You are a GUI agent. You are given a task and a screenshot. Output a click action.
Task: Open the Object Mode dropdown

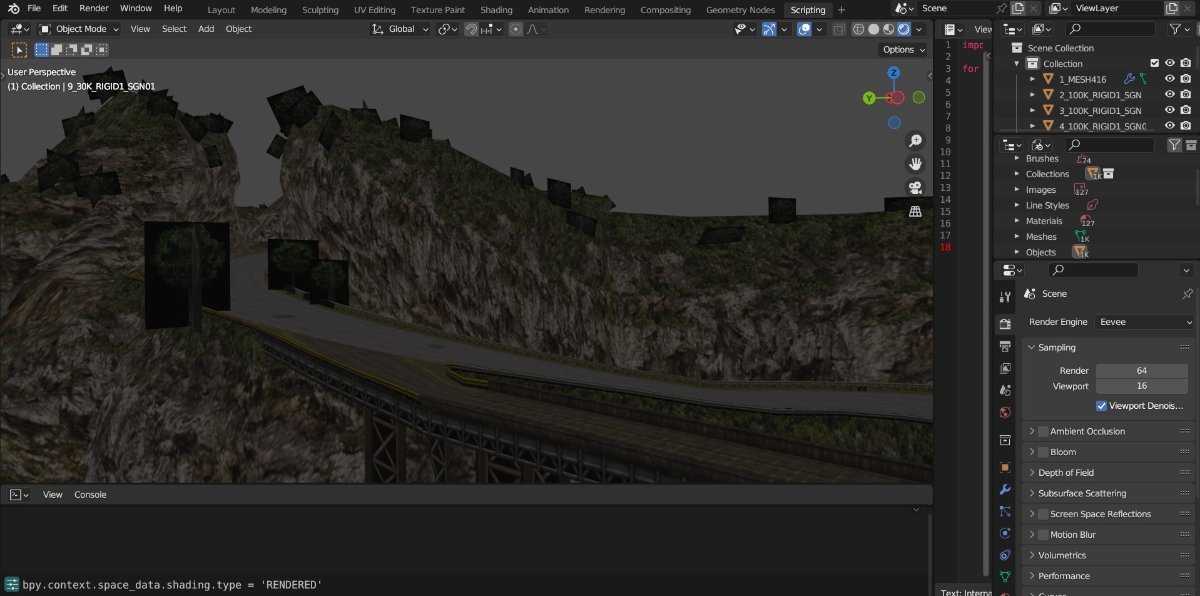(x=80, y=29)
